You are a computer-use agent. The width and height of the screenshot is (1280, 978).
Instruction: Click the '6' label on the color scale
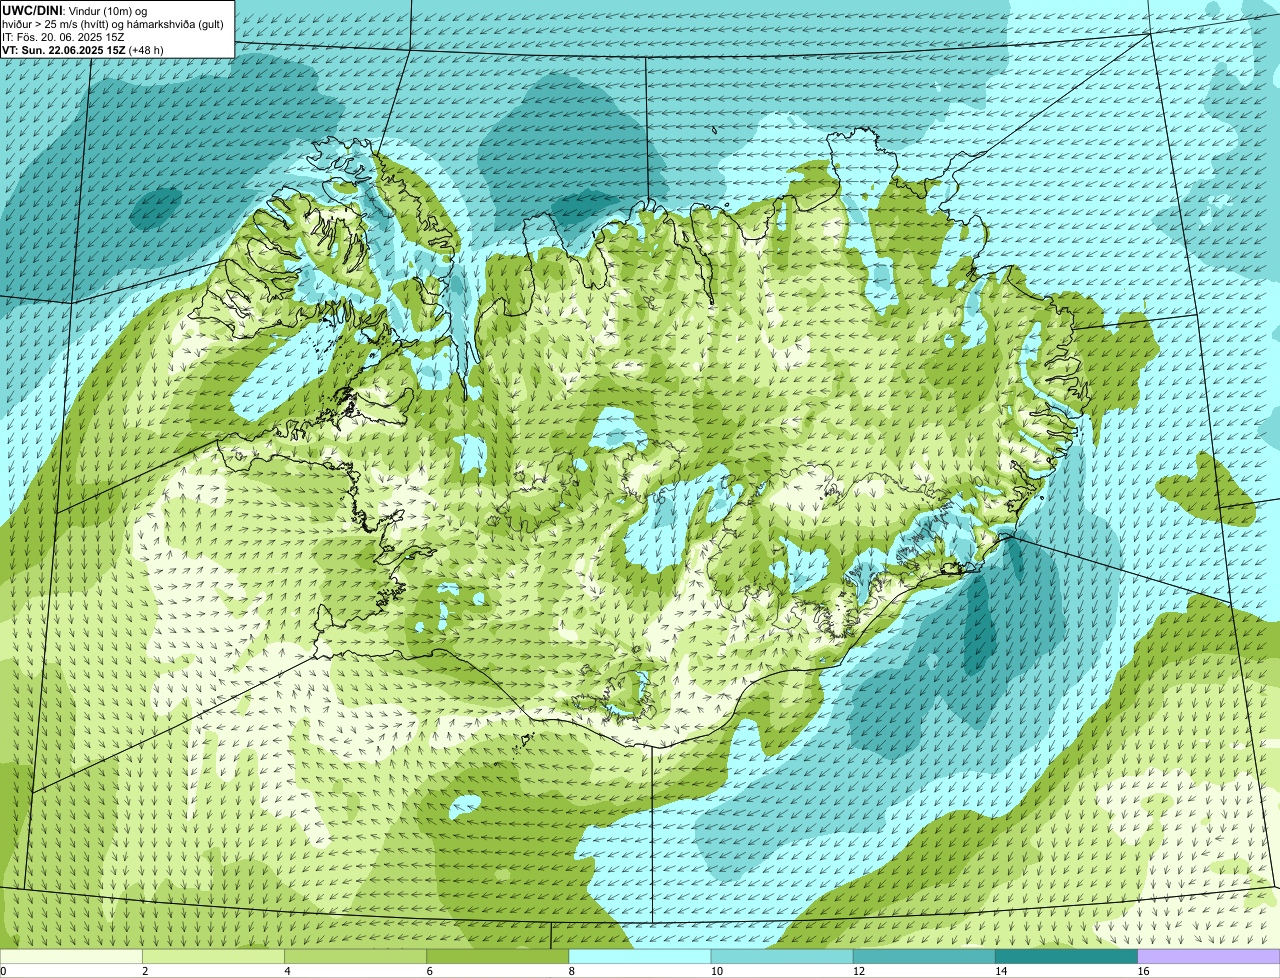tap(430, 971)
